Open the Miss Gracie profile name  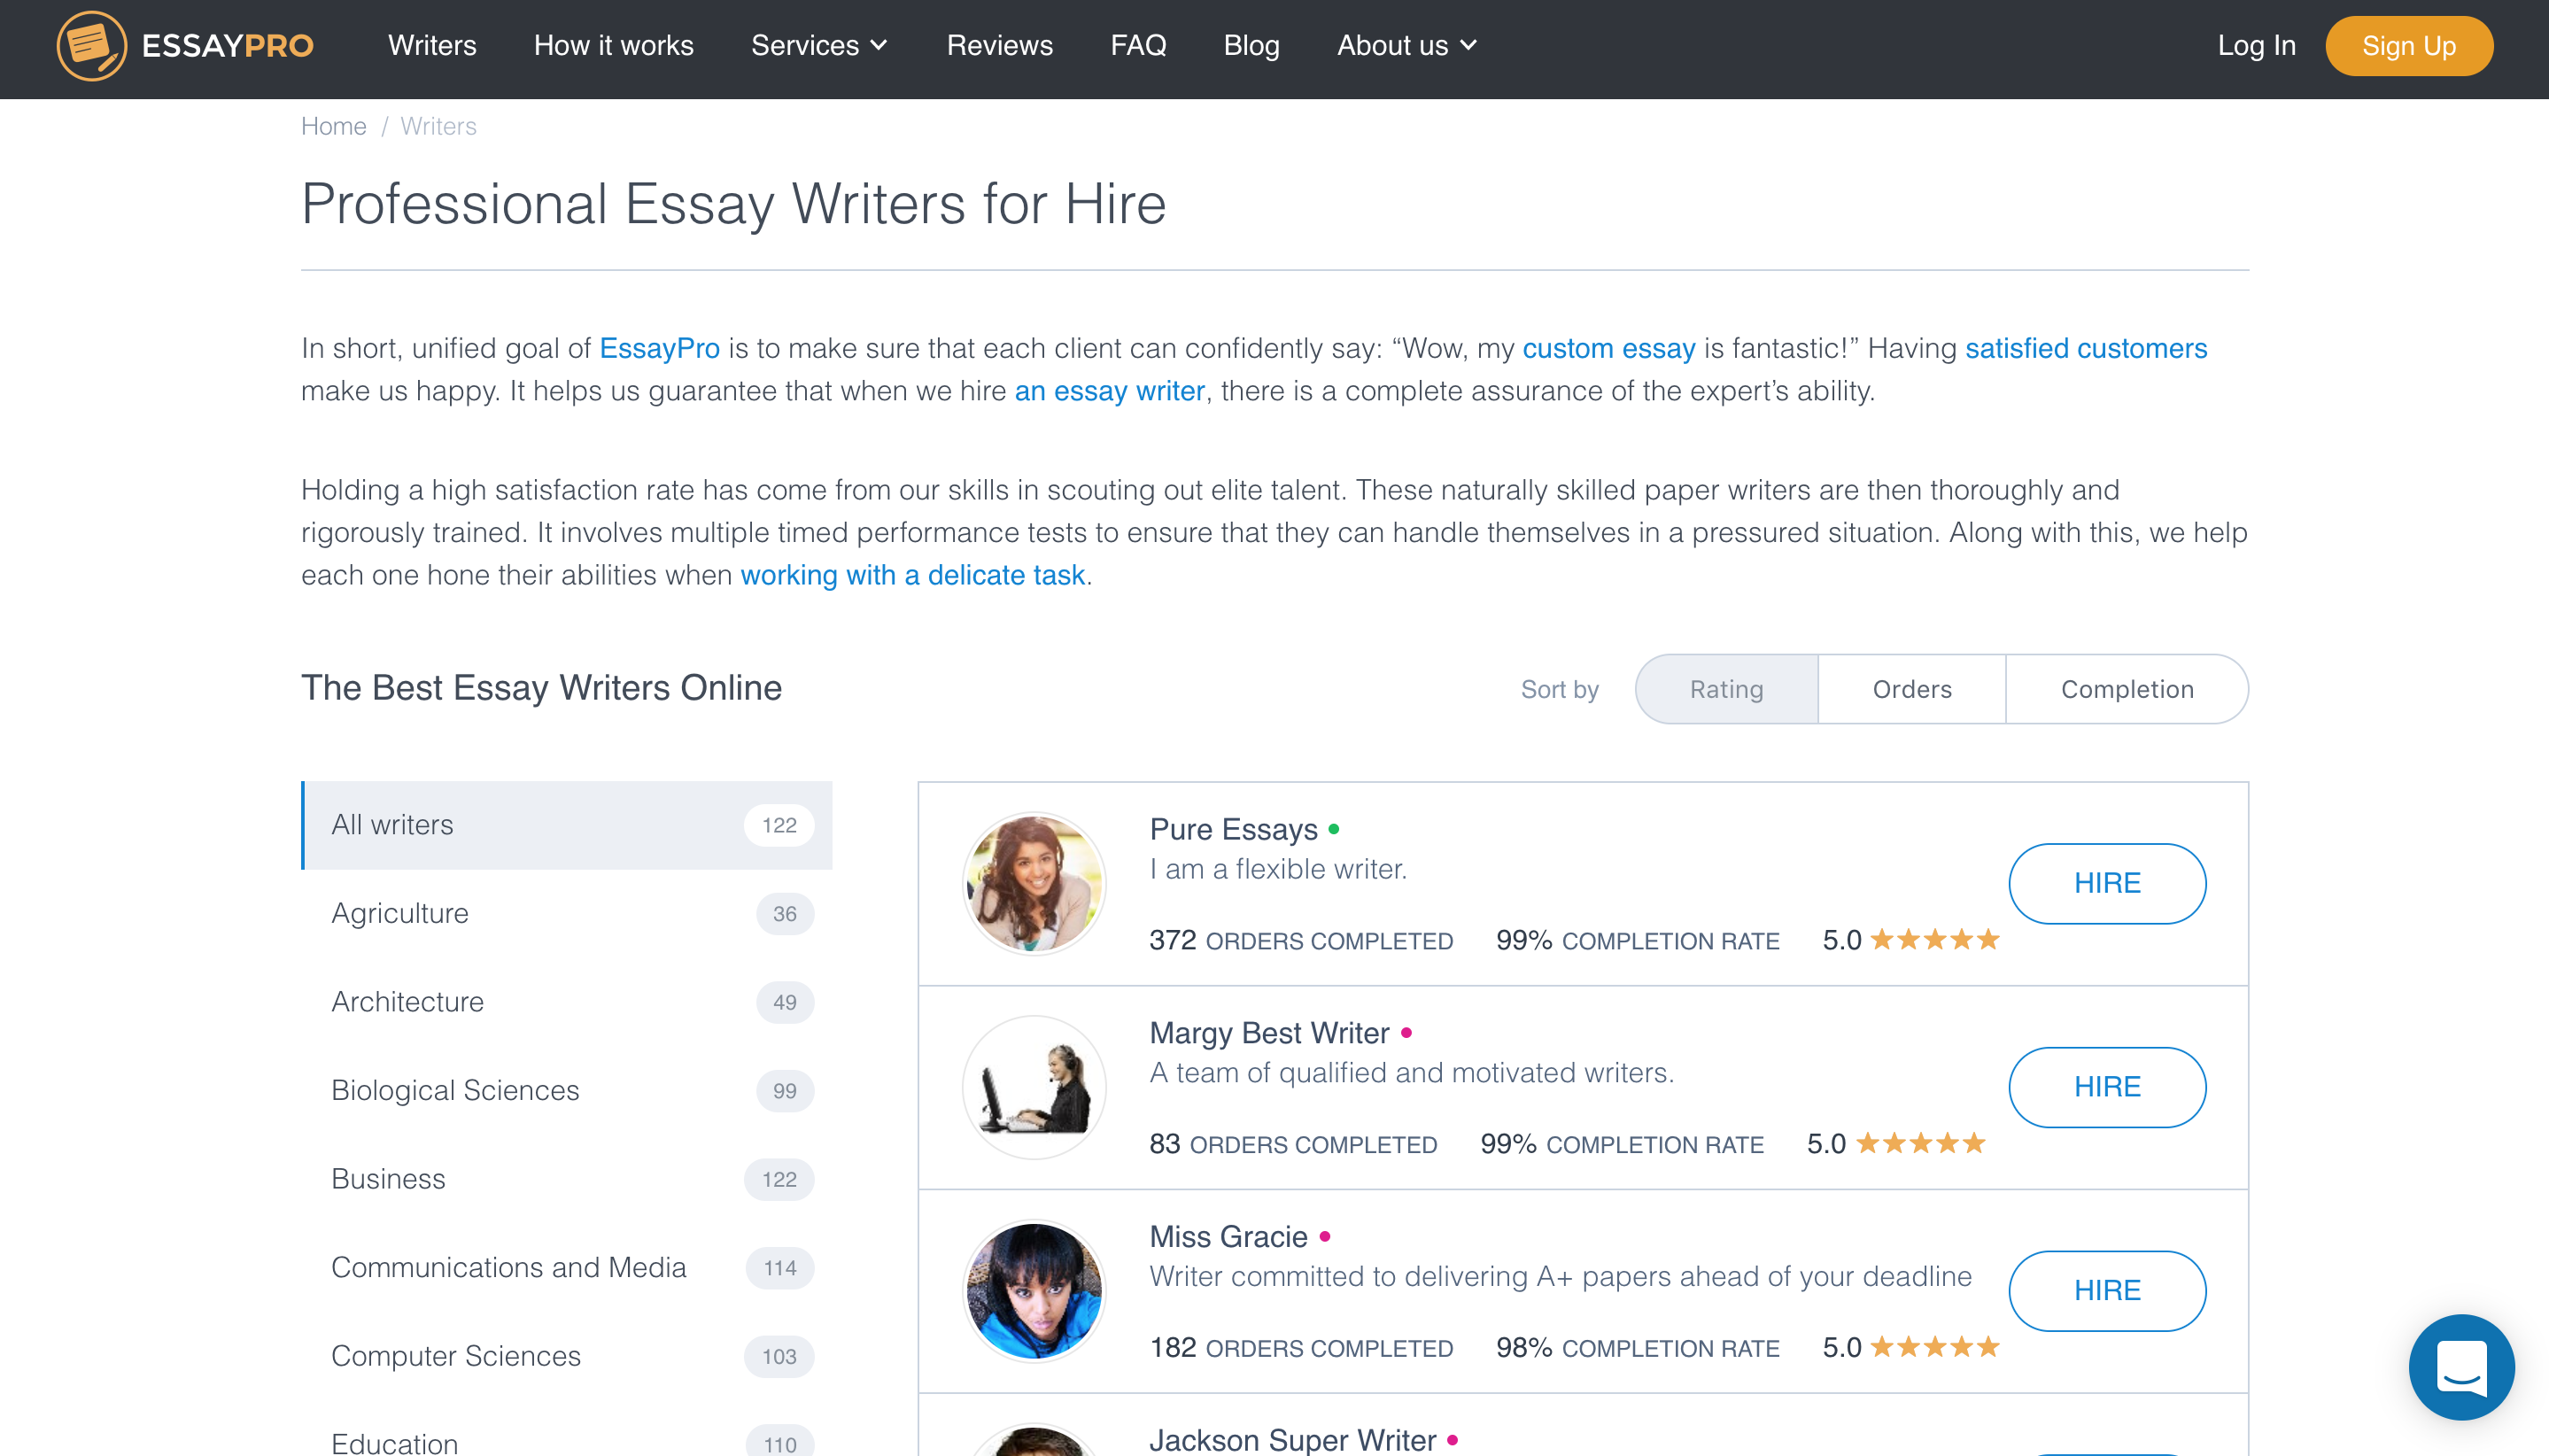[x=1228, y=1237]
